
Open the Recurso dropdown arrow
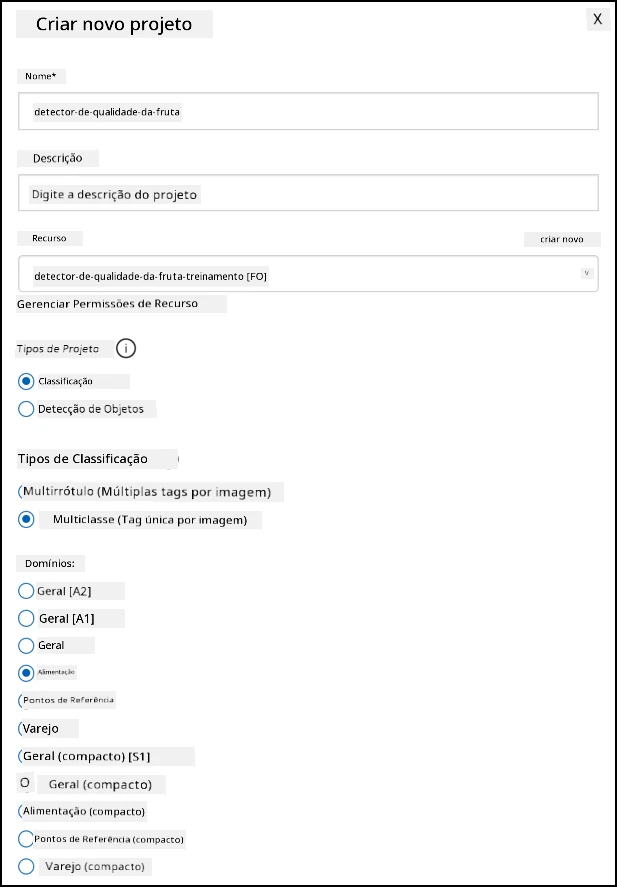586,273
